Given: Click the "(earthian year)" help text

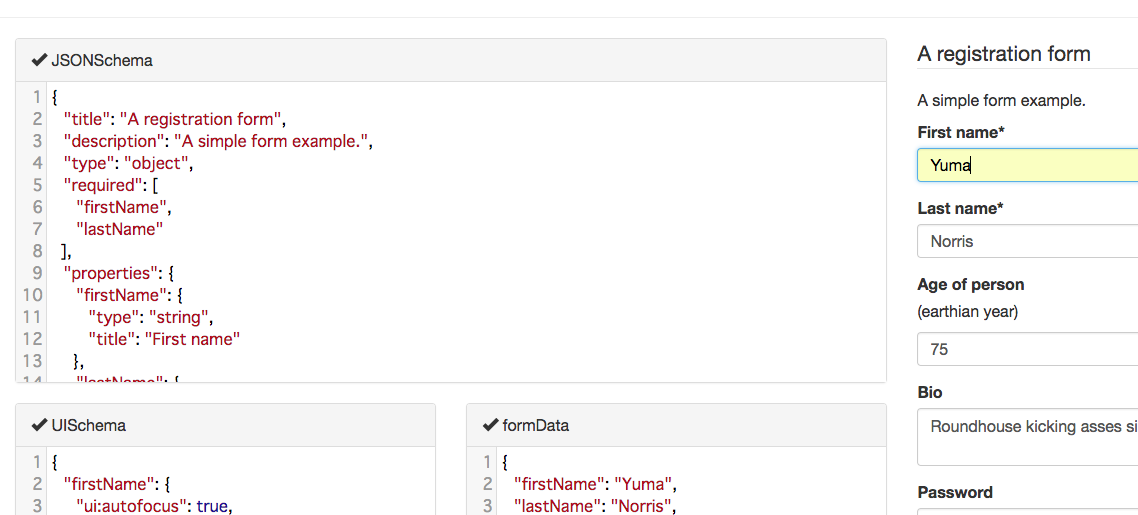Looking at the screenshot, I should (x=967, y=313).
